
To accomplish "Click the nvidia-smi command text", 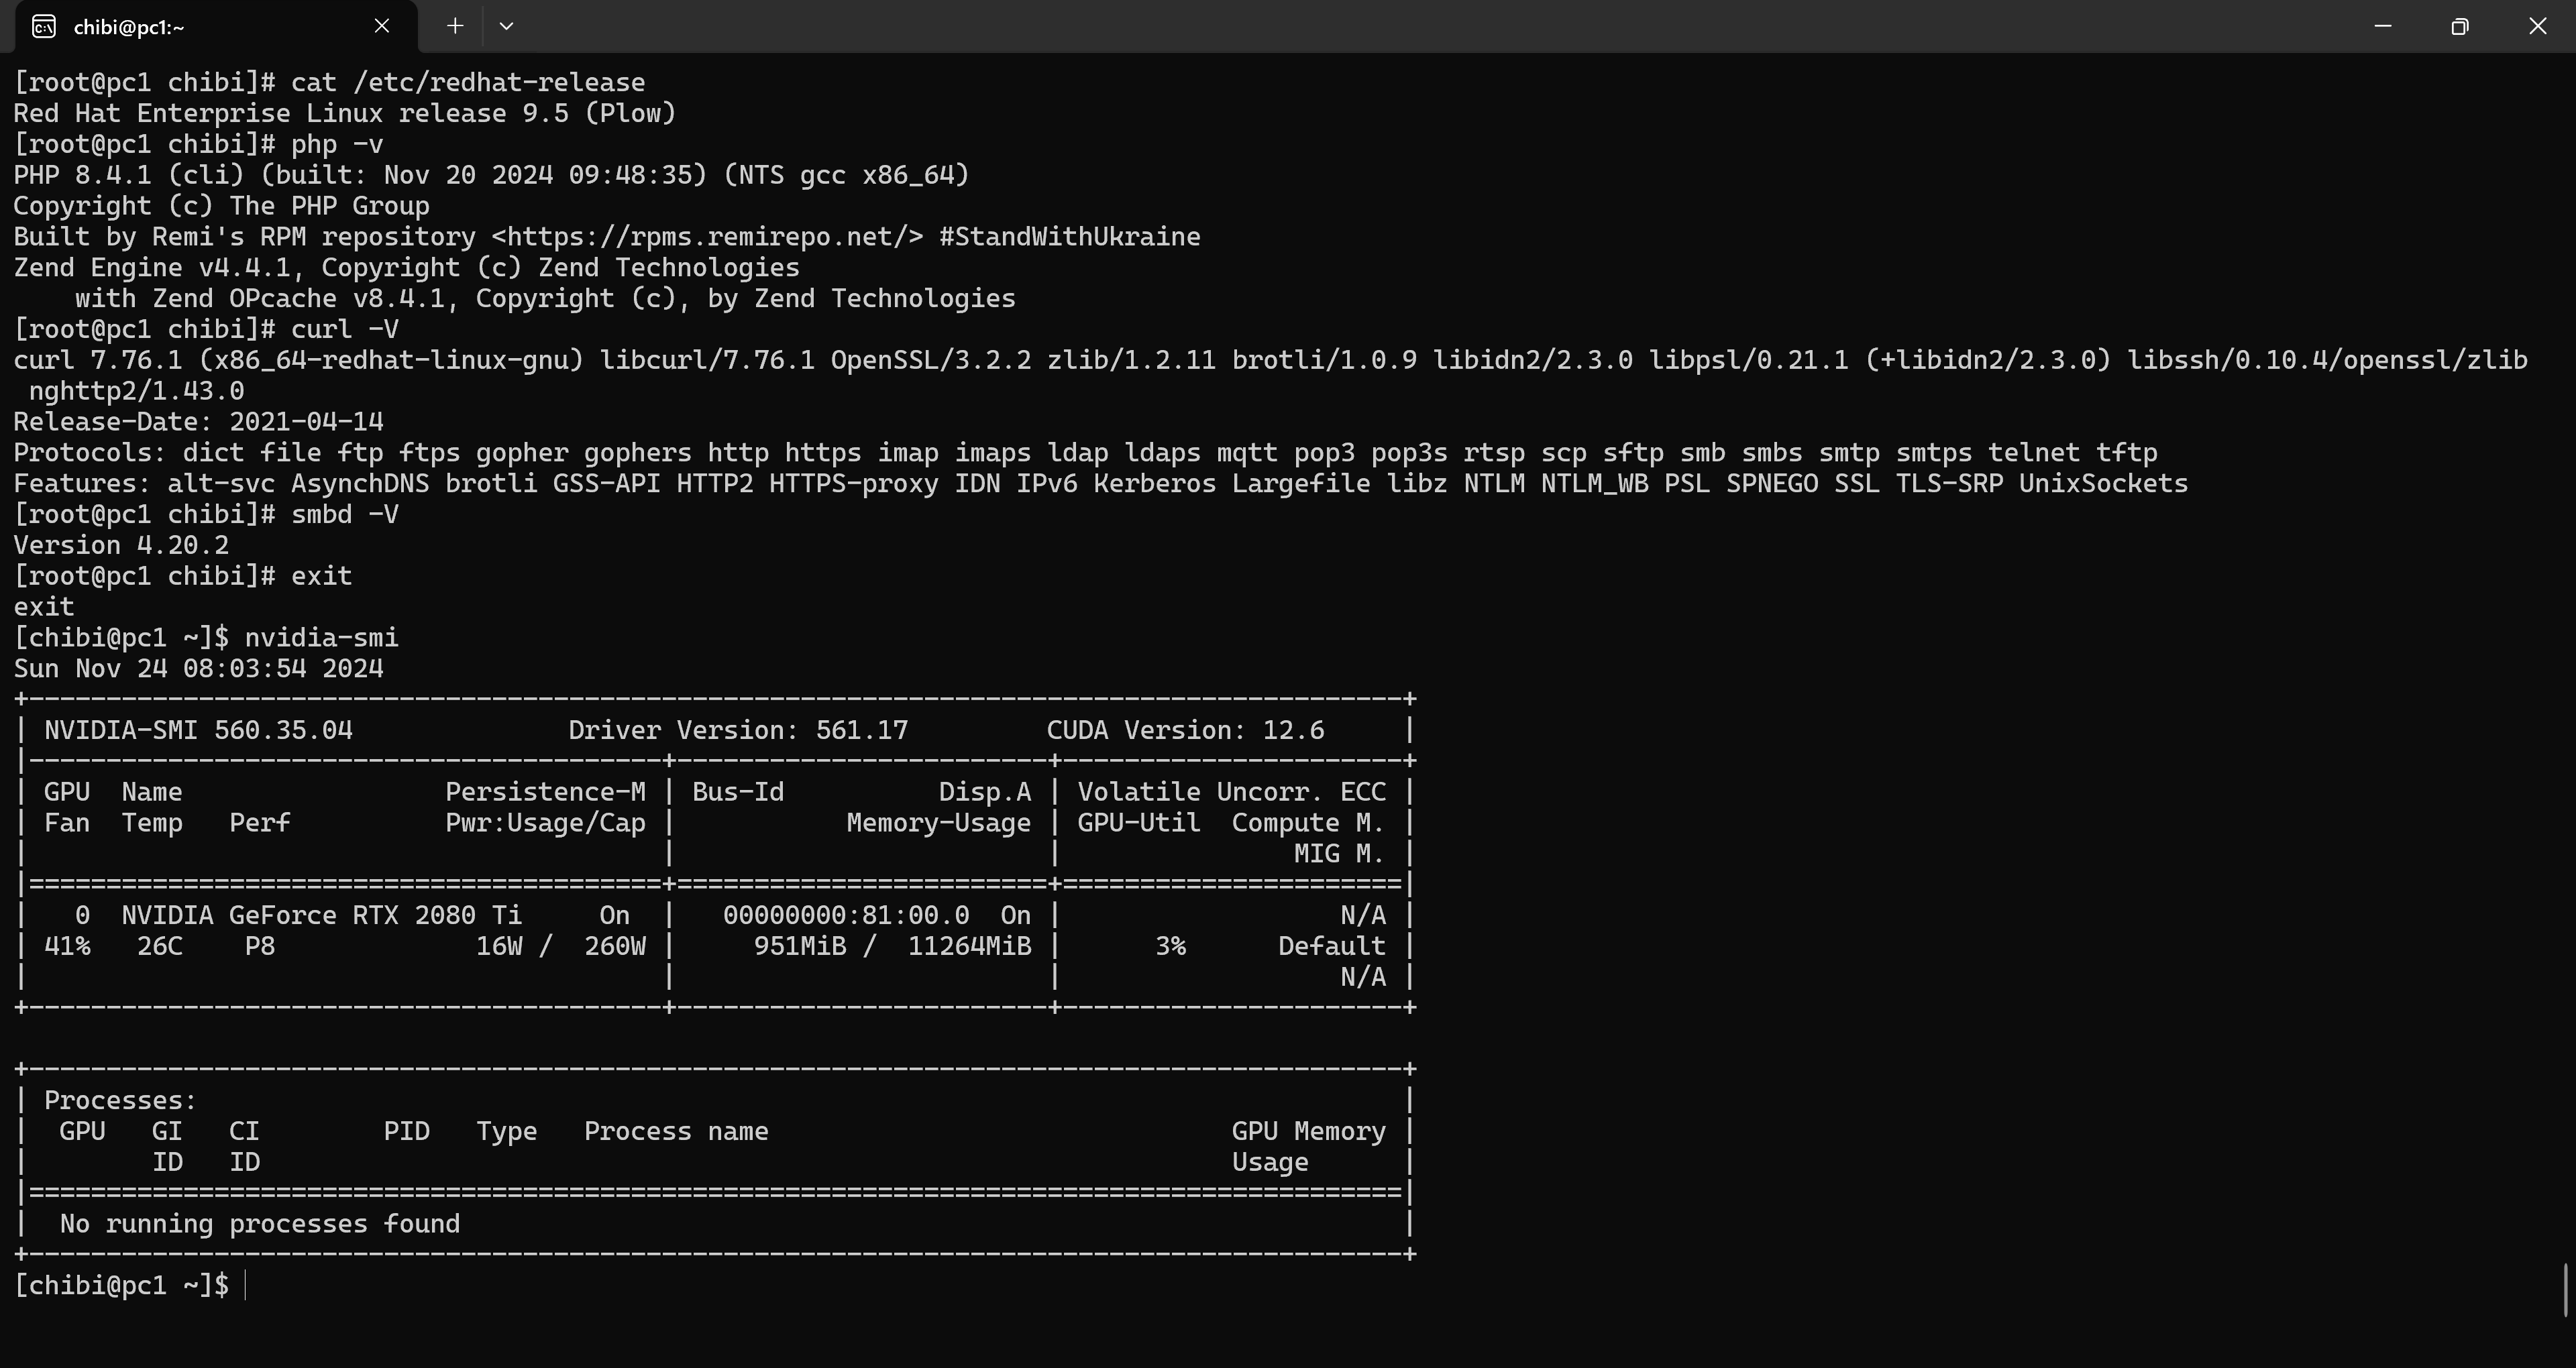I will 321,638.
